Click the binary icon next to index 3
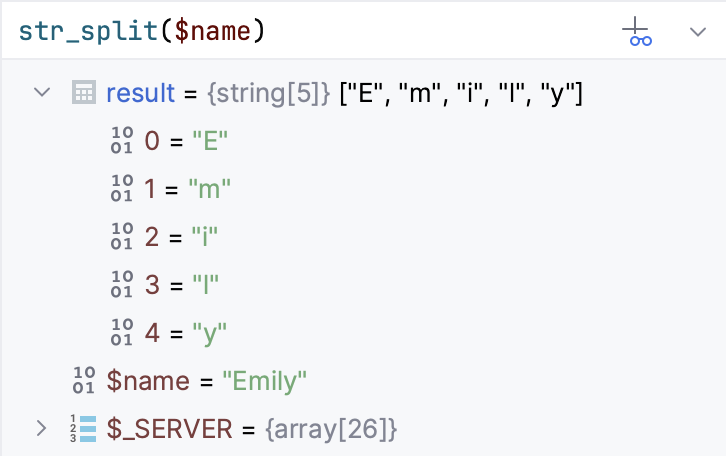726x456 pixels. tap(122, 285)
